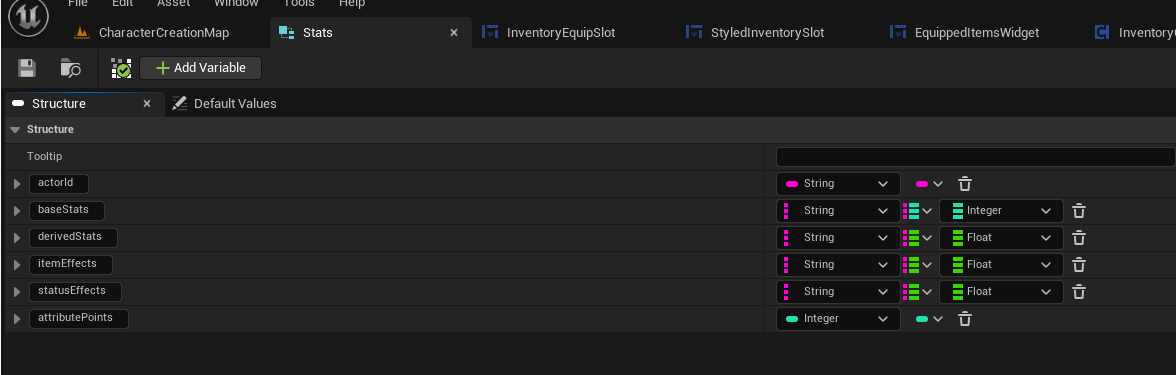Open the statusEffects Float value type dropdown

click(1001, 292)
